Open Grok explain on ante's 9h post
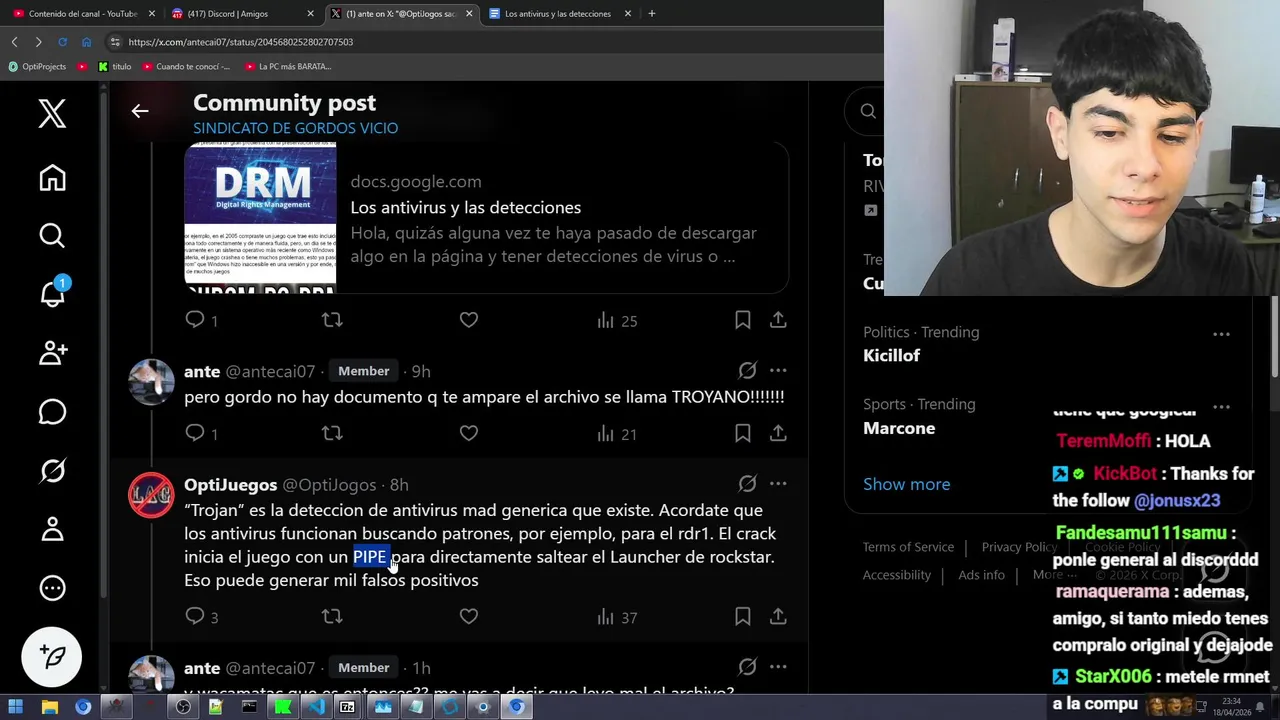Viewport: 1280px width, 720px height. pyautogui.click(x=747, y=370)
